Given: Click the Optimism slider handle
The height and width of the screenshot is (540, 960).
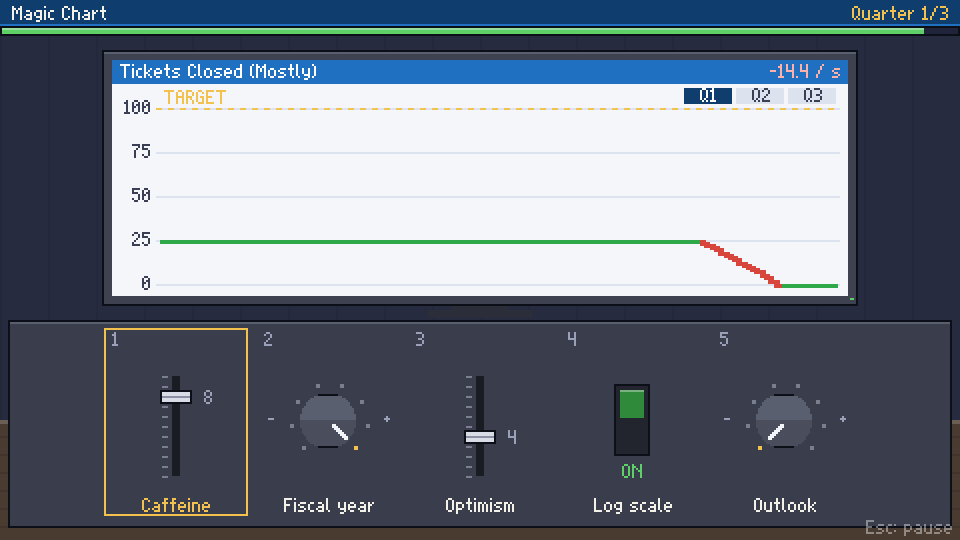Looking at the screenshot, I should tap(480, 437).
